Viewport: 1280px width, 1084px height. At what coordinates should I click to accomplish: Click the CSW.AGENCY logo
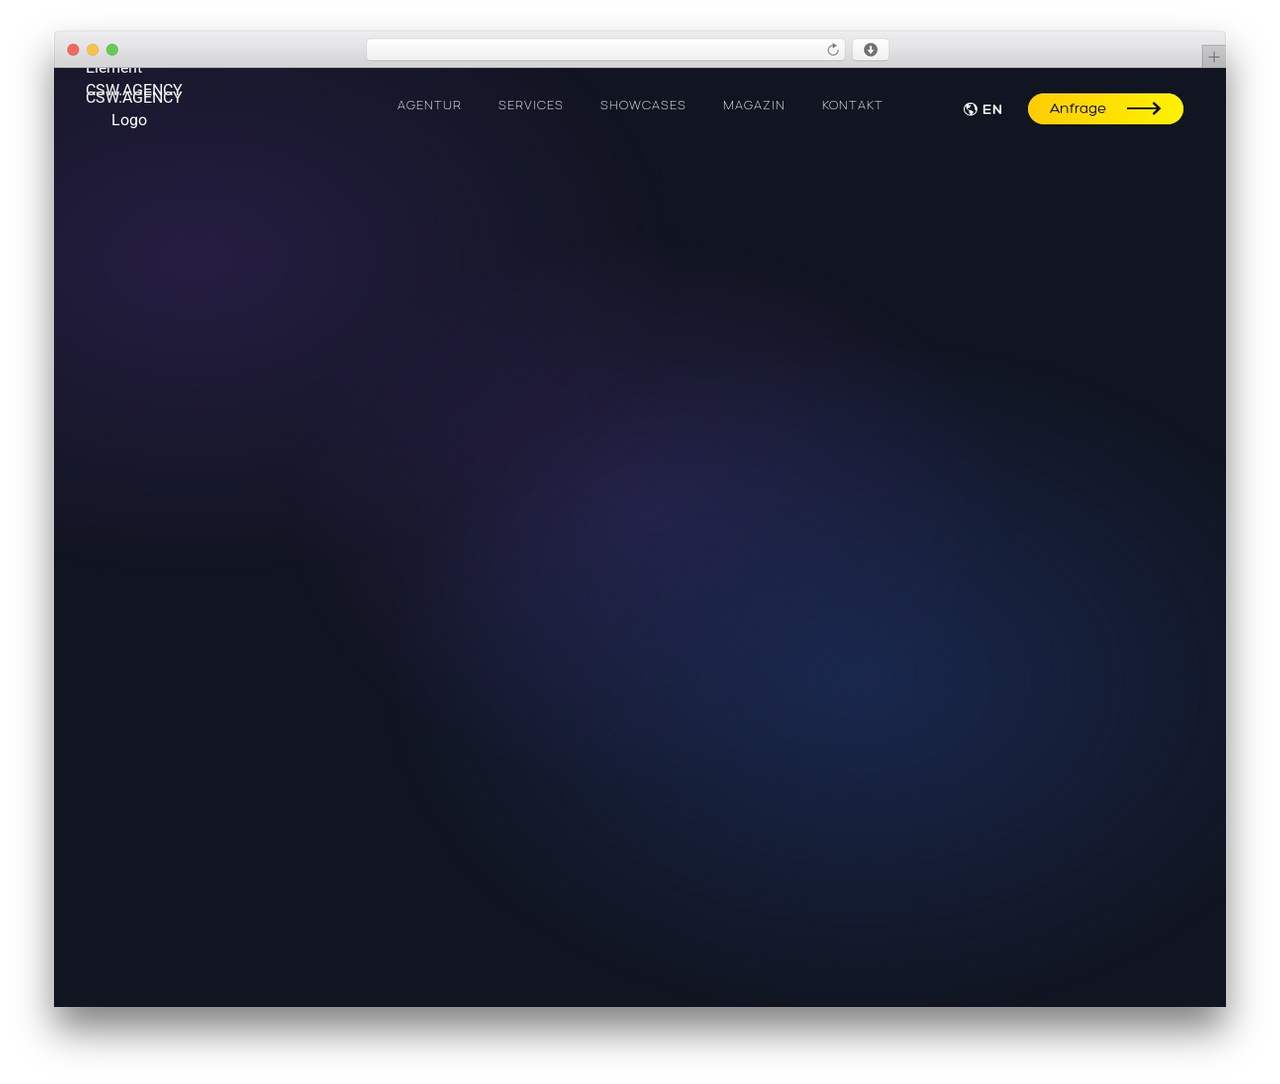click(134, 98)
